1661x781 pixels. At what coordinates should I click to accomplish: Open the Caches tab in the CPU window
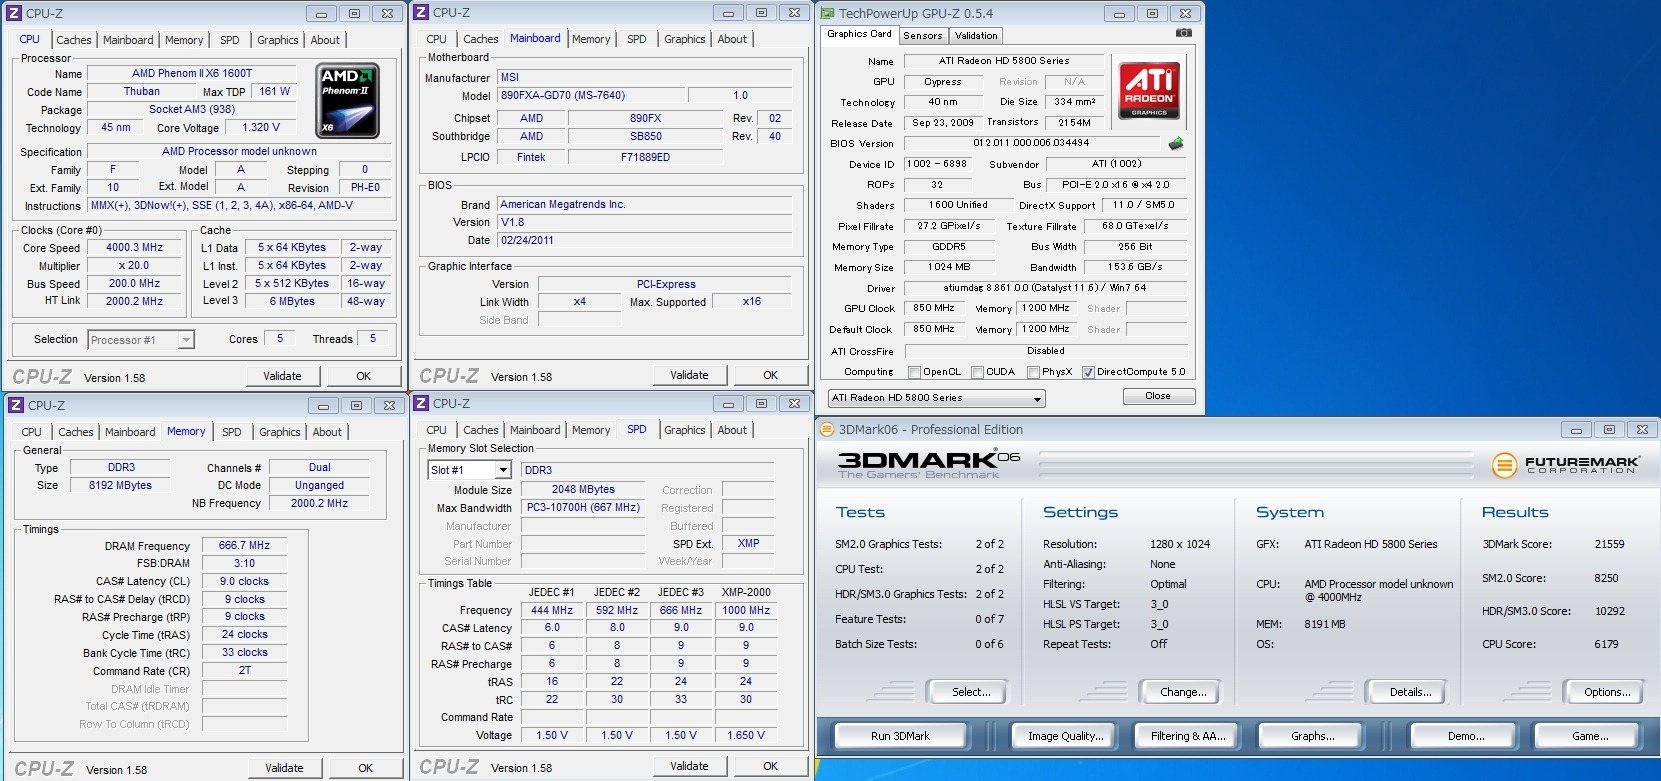(x=73, y=40)
